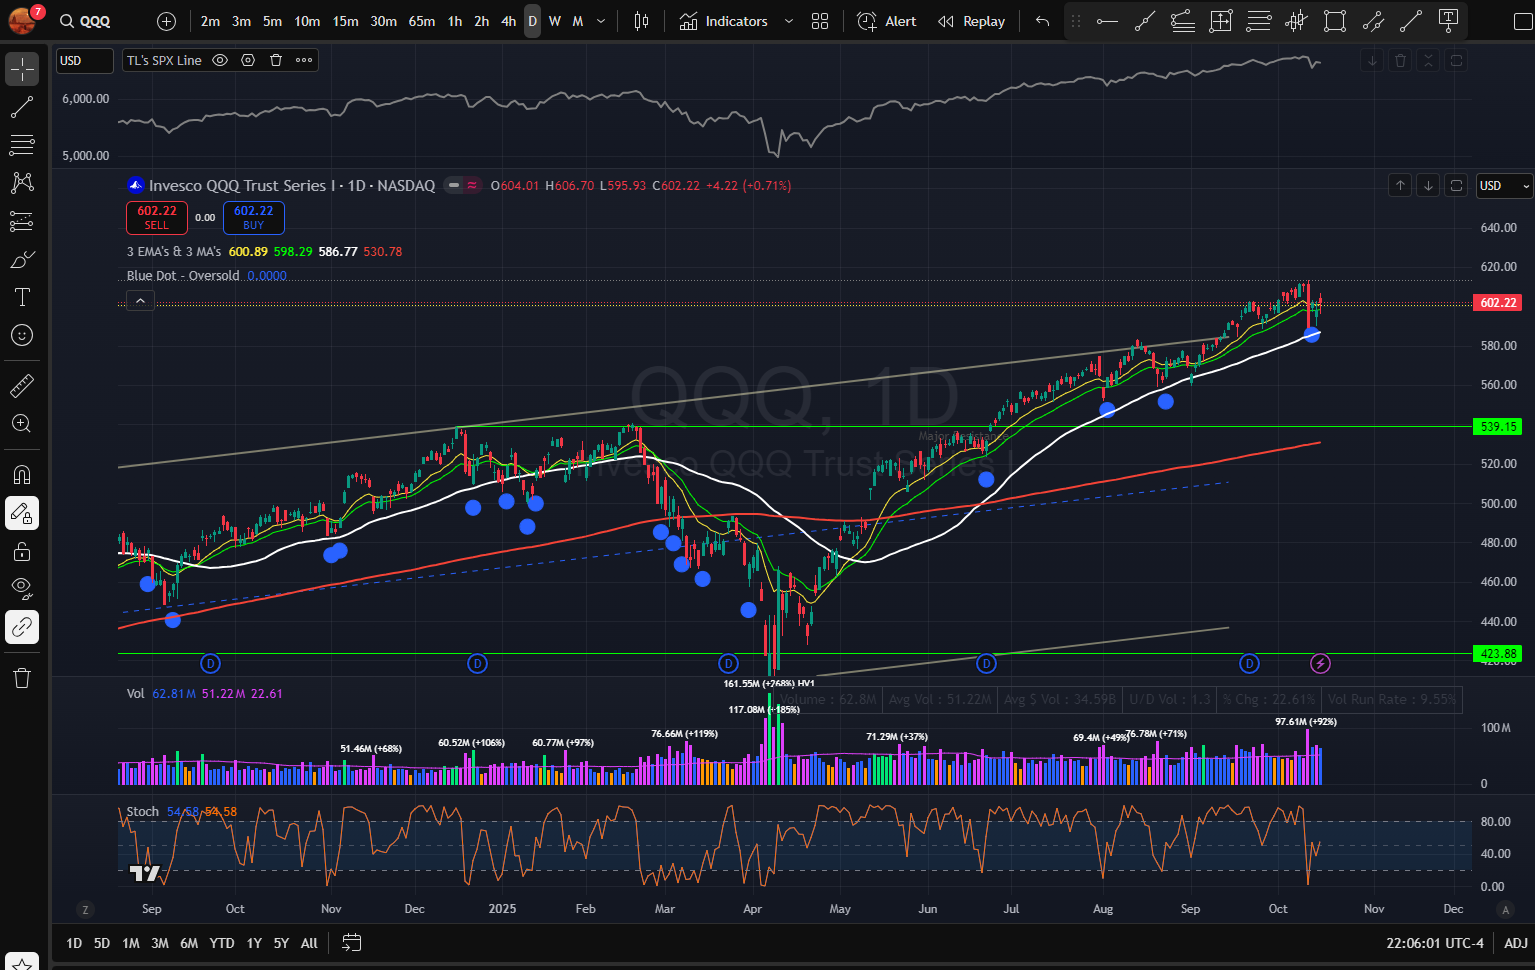1535x970 pixels.
Task: Toggle the drawing sync link icon
Action: [22, 627]
